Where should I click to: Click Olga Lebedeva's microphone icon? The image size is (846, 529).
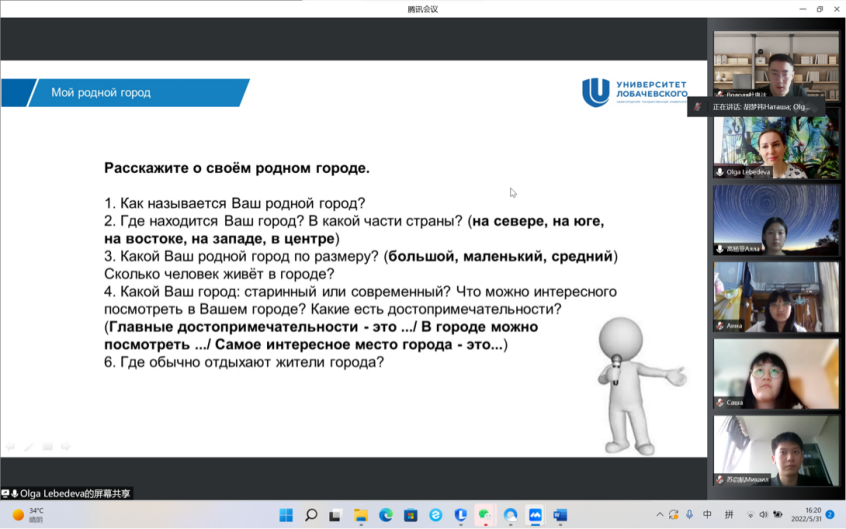pos(720,172)
